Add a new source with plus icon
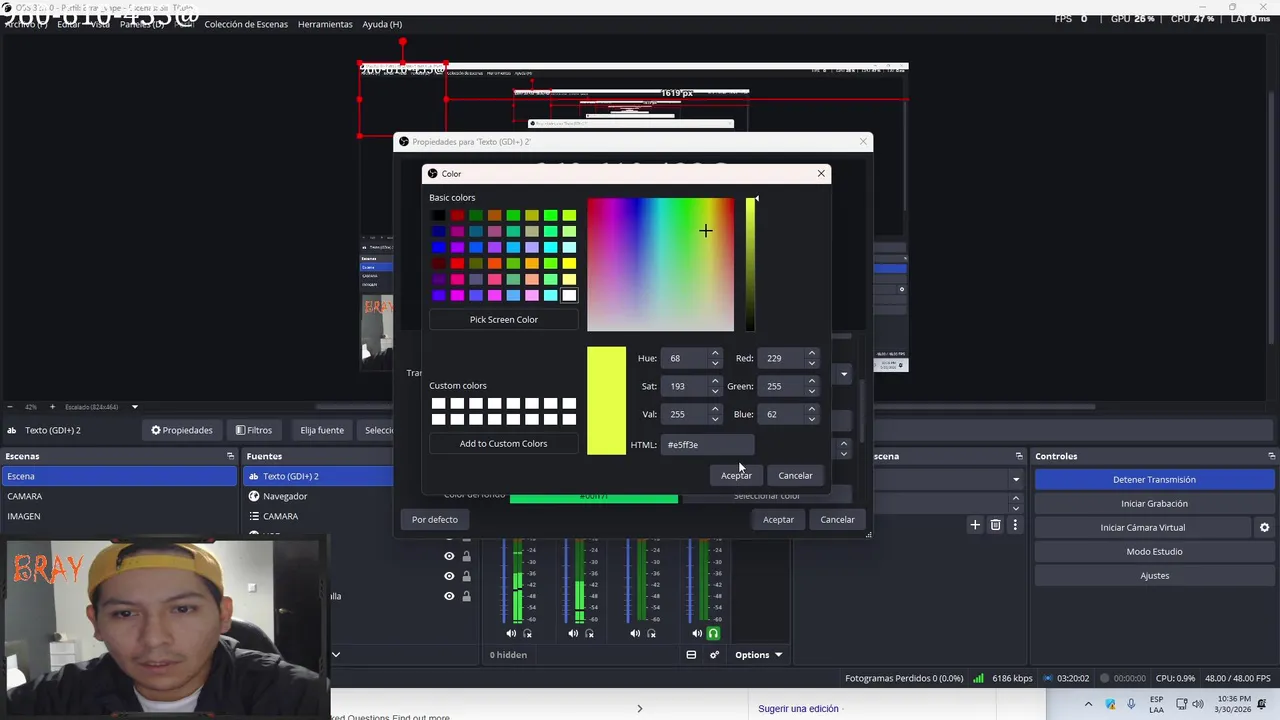This screenshot has height=720, width=1280. coord(975,525)
